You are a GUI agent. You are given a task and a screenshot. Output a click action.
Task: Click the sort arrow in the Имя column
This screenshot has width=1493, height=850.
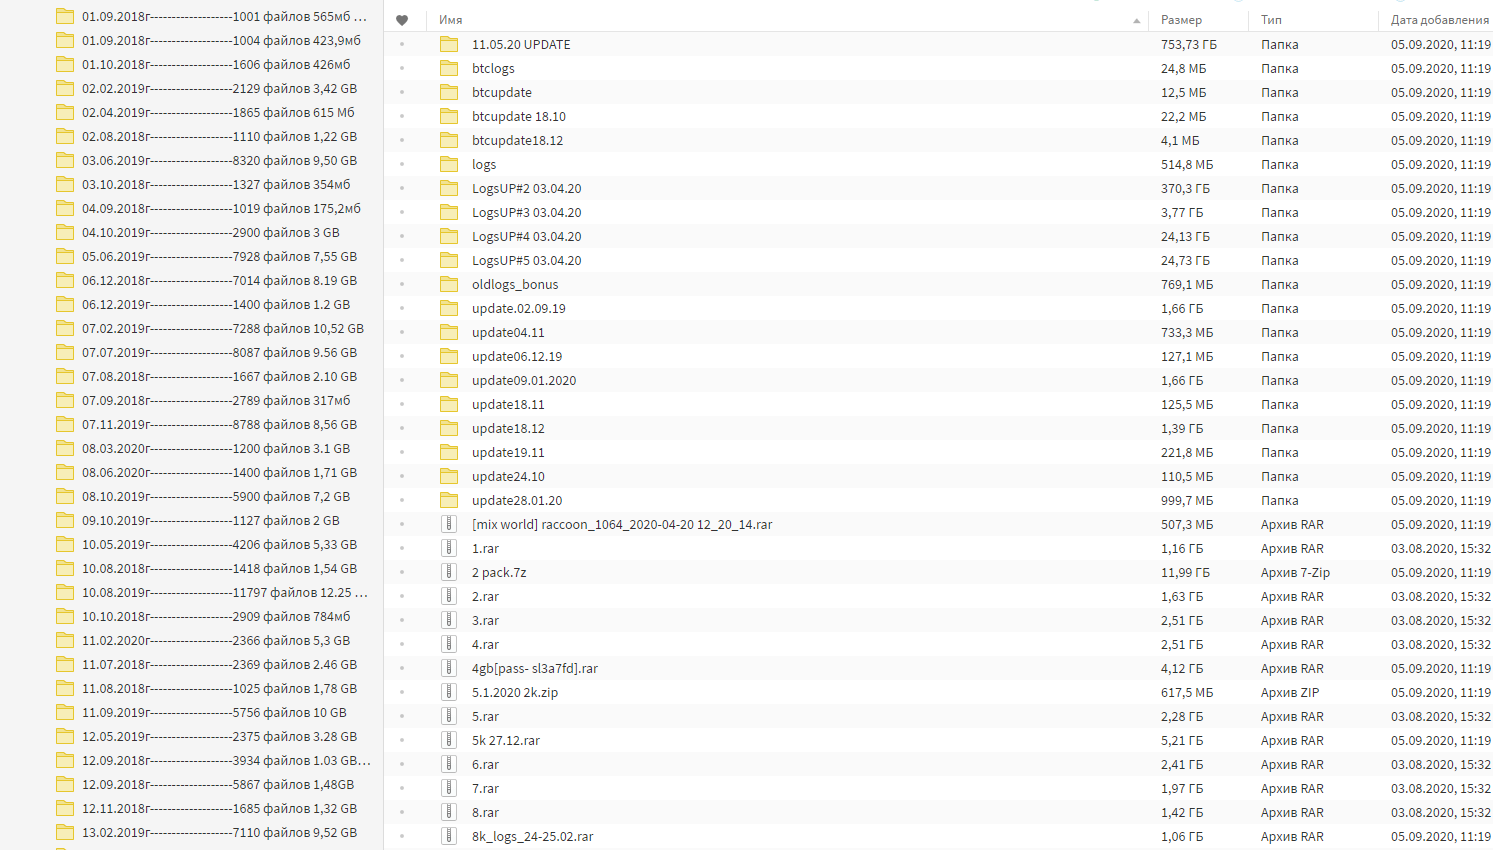point(1137,20)
